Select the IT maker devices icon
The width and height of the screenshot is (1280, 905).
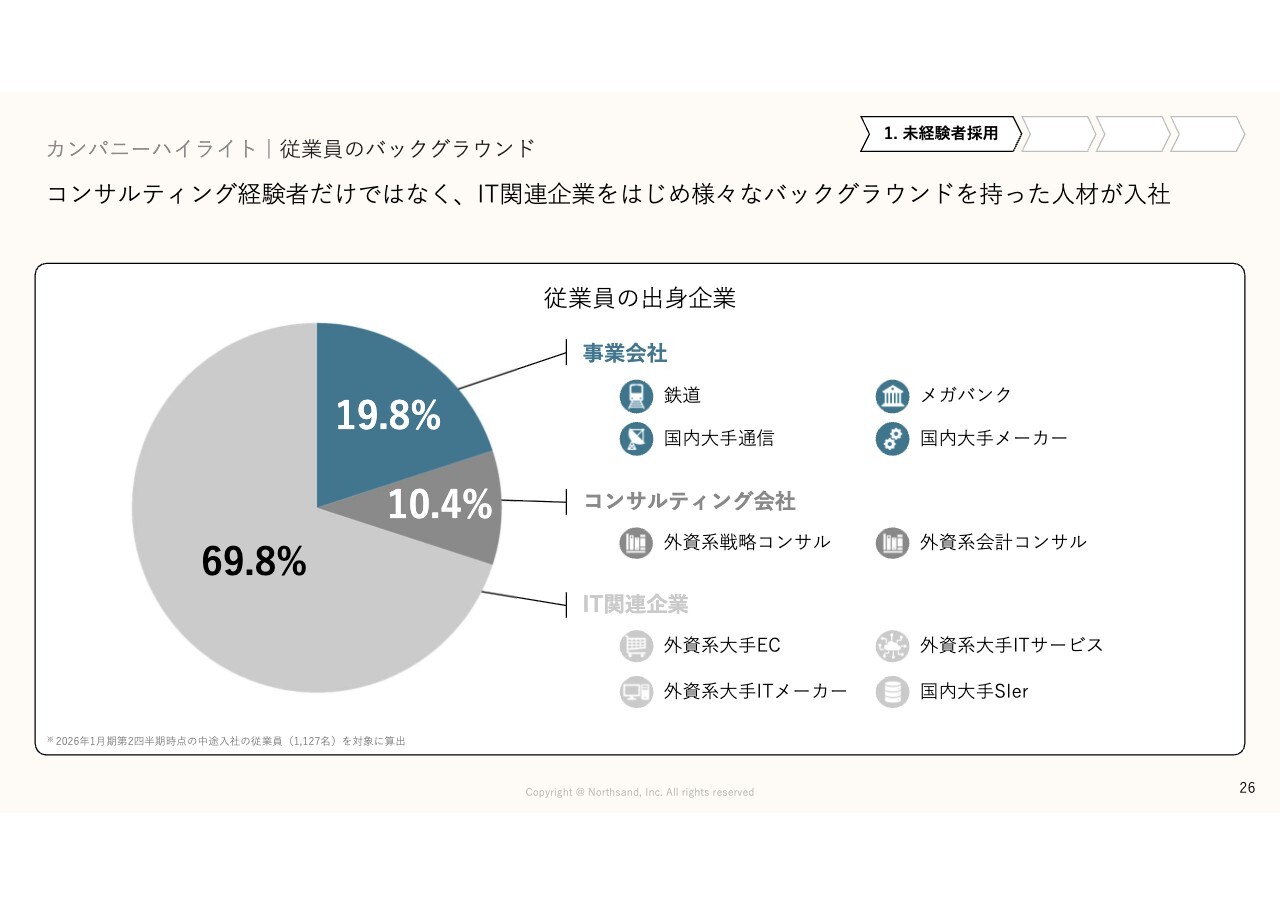pyautogui.click(x=636, y=691)
